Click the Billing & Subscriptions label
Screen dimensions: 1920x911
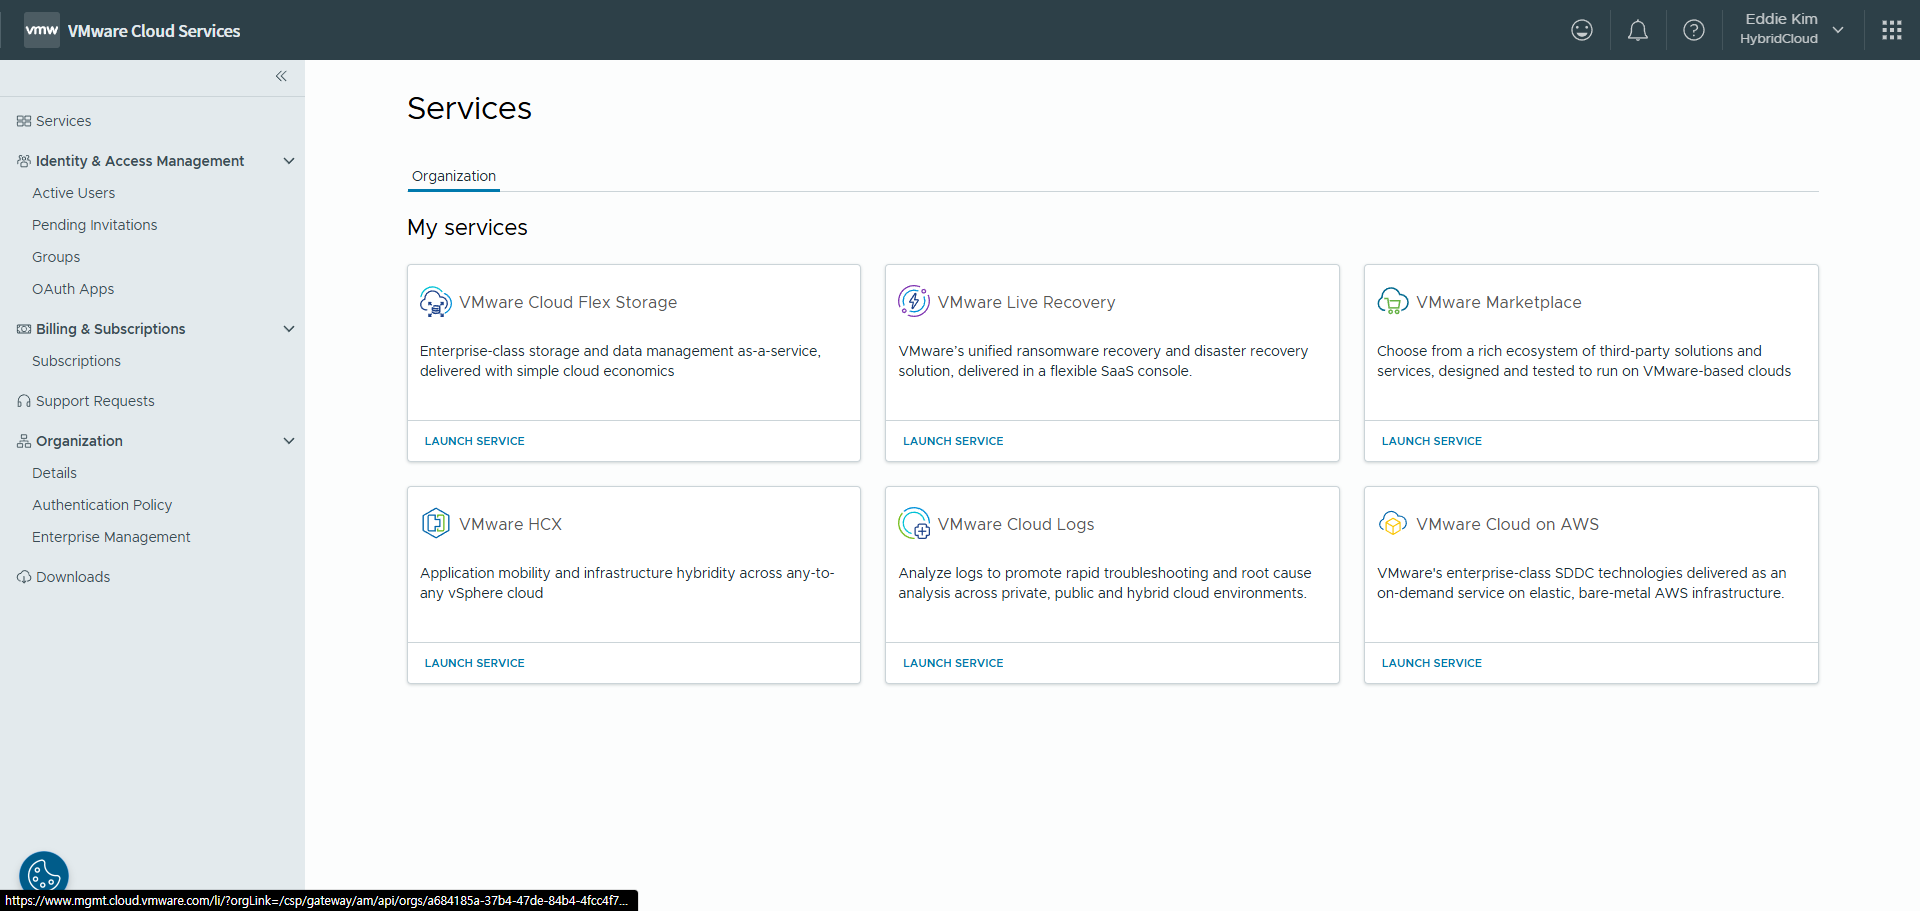point(110,329)
